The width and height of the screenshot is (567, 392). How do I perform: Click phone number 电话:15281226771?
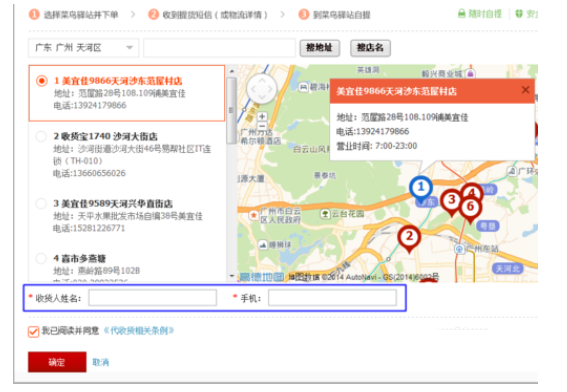click(x=89, y=228)
